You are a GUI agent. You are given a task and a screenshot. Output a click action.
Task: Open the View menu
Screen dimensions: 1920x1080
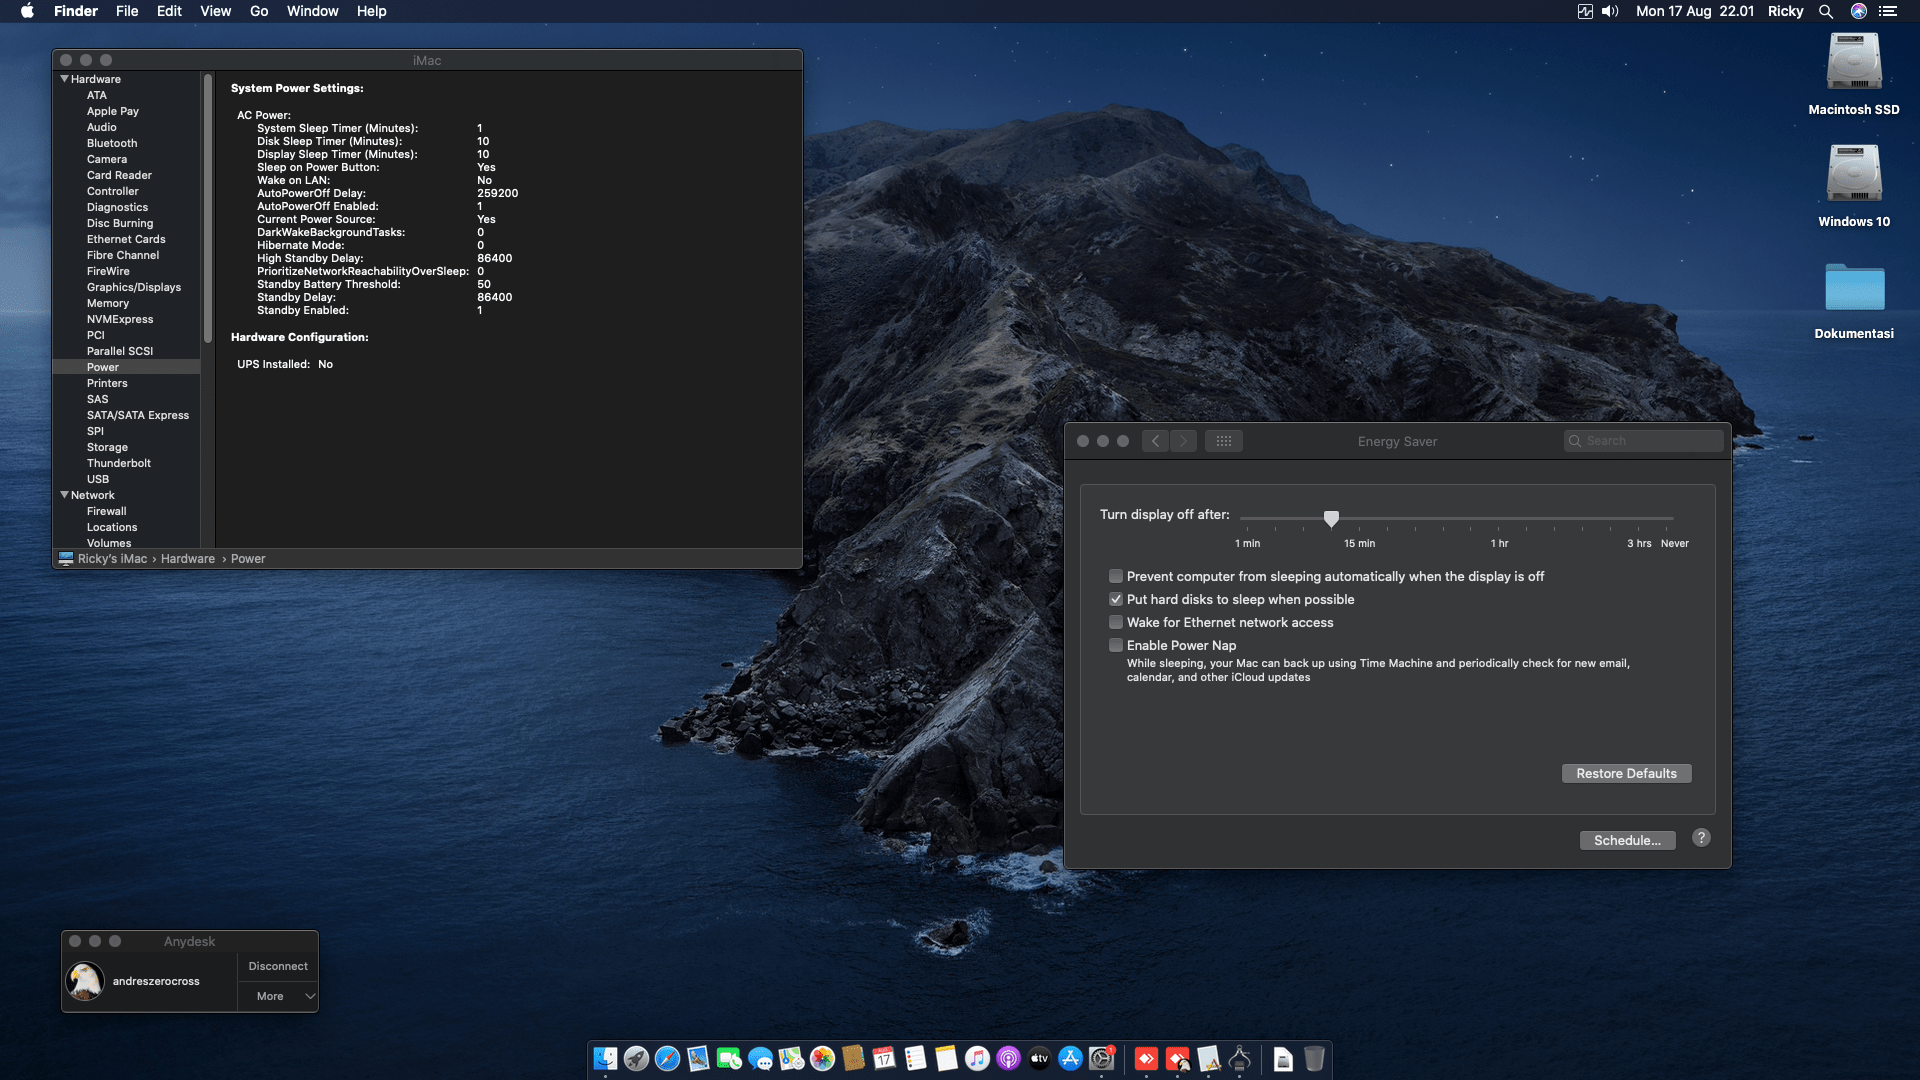click(215, 11)
